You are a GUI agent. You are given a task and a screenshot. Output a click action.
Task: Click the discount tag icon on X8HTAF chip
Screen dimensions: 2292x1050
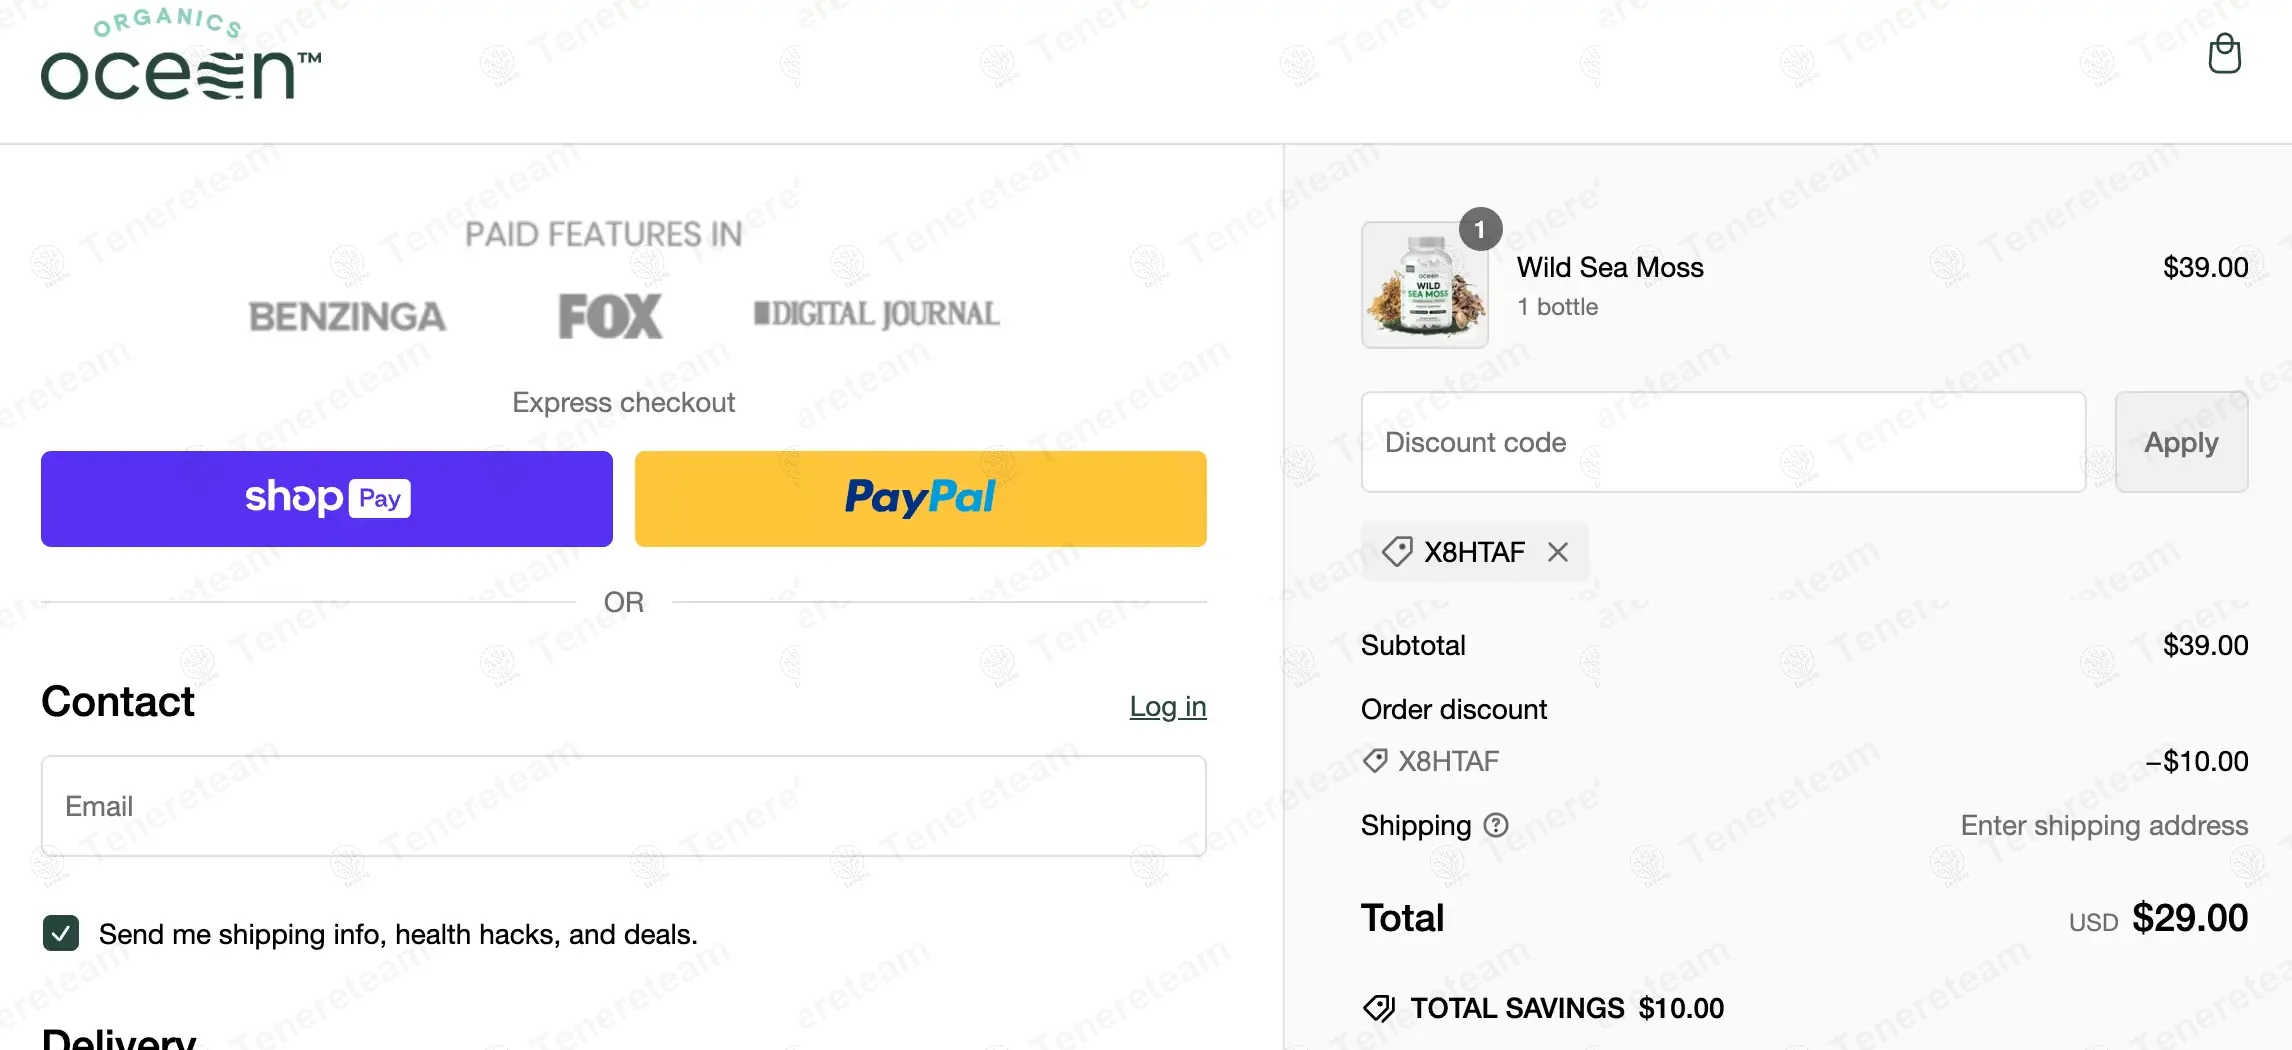(x=1397, y=551)
